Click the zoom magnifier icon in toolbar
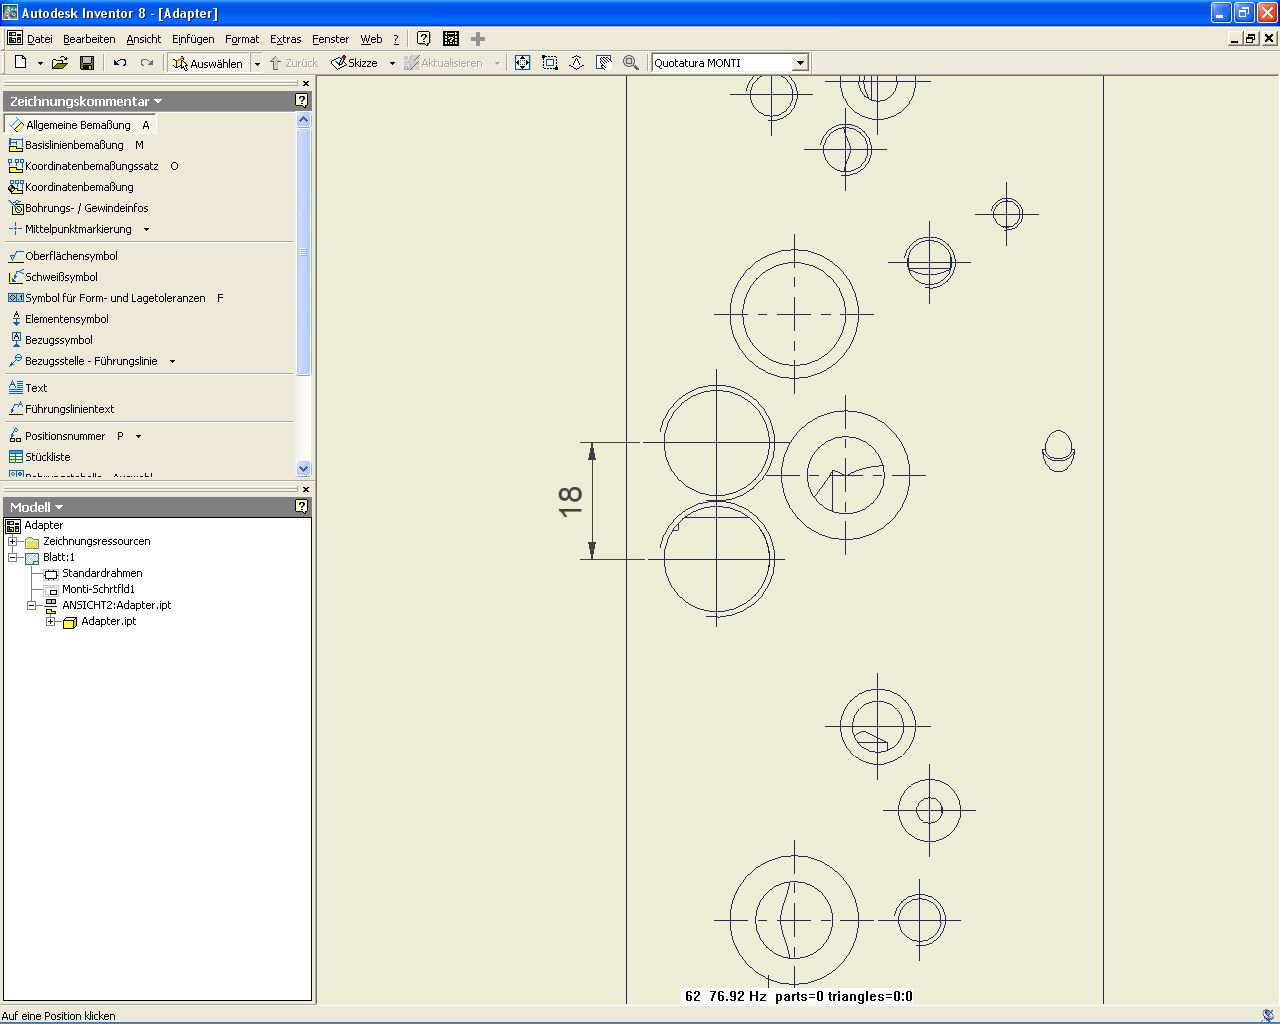Viewport: 1280px width, 1024px height. [631, 63]
